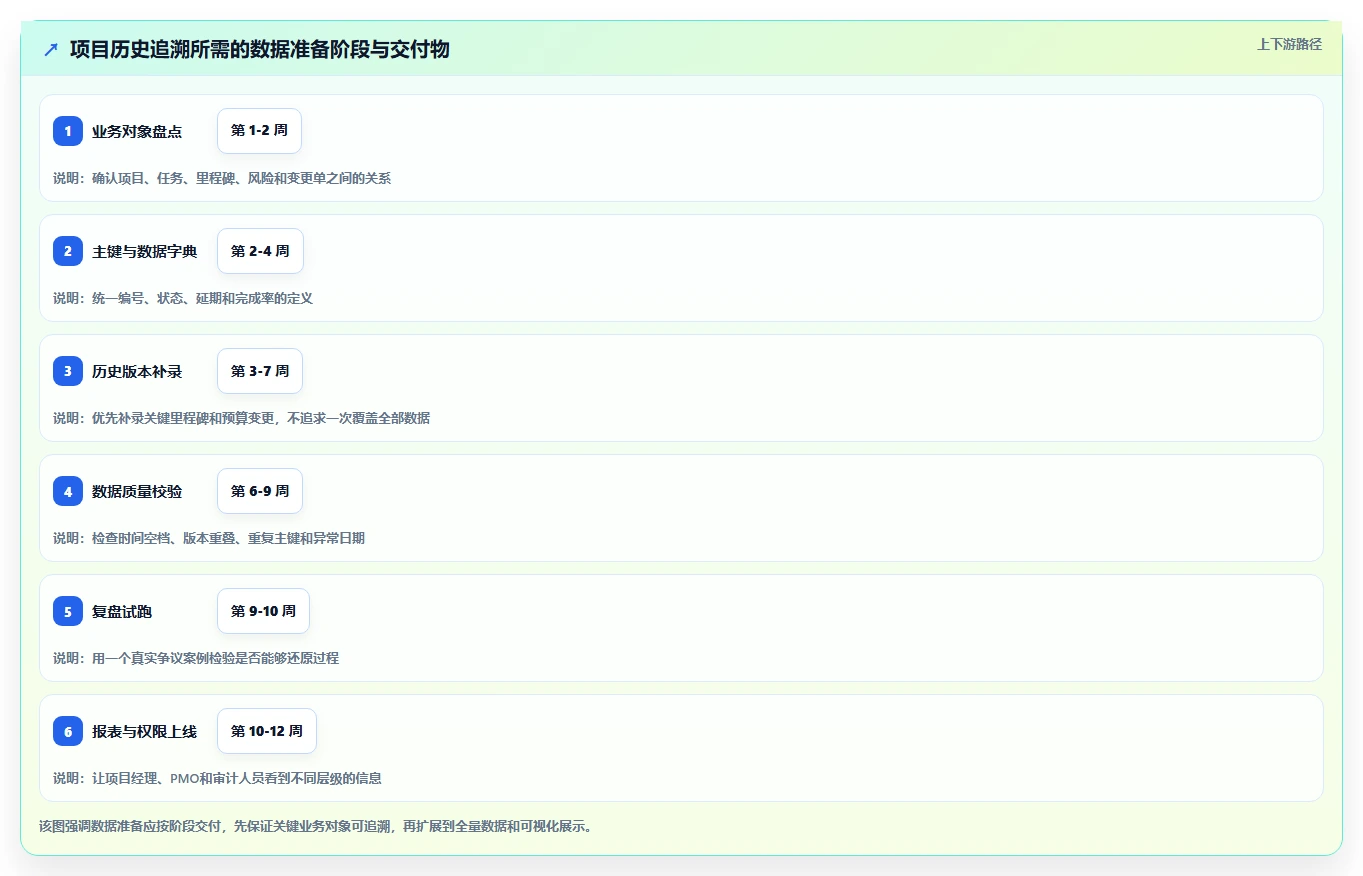Click the main title 项目历史追溯所需的数据准备阶段与交付物

260,49
